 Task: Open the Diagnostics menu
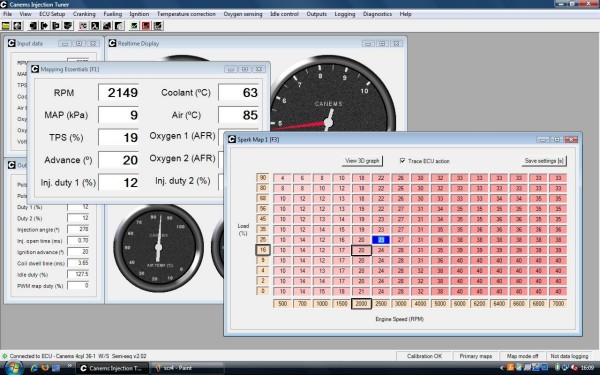pos(377,14)
